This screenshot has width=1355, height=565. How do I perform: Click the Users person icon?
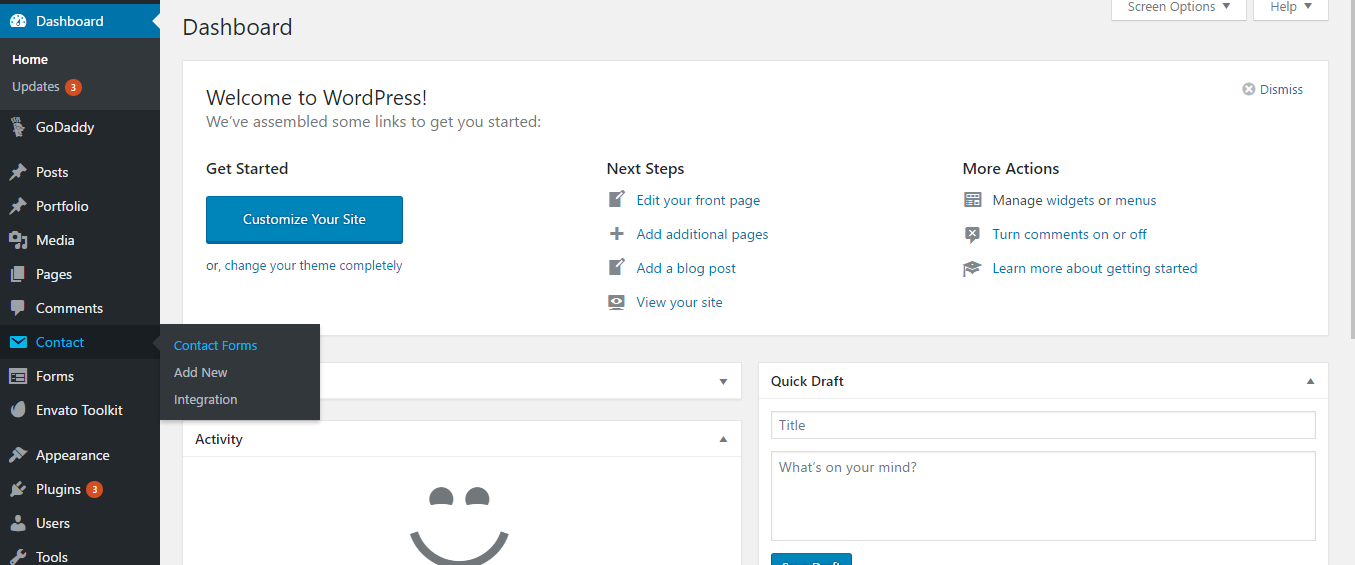point(18,523)
